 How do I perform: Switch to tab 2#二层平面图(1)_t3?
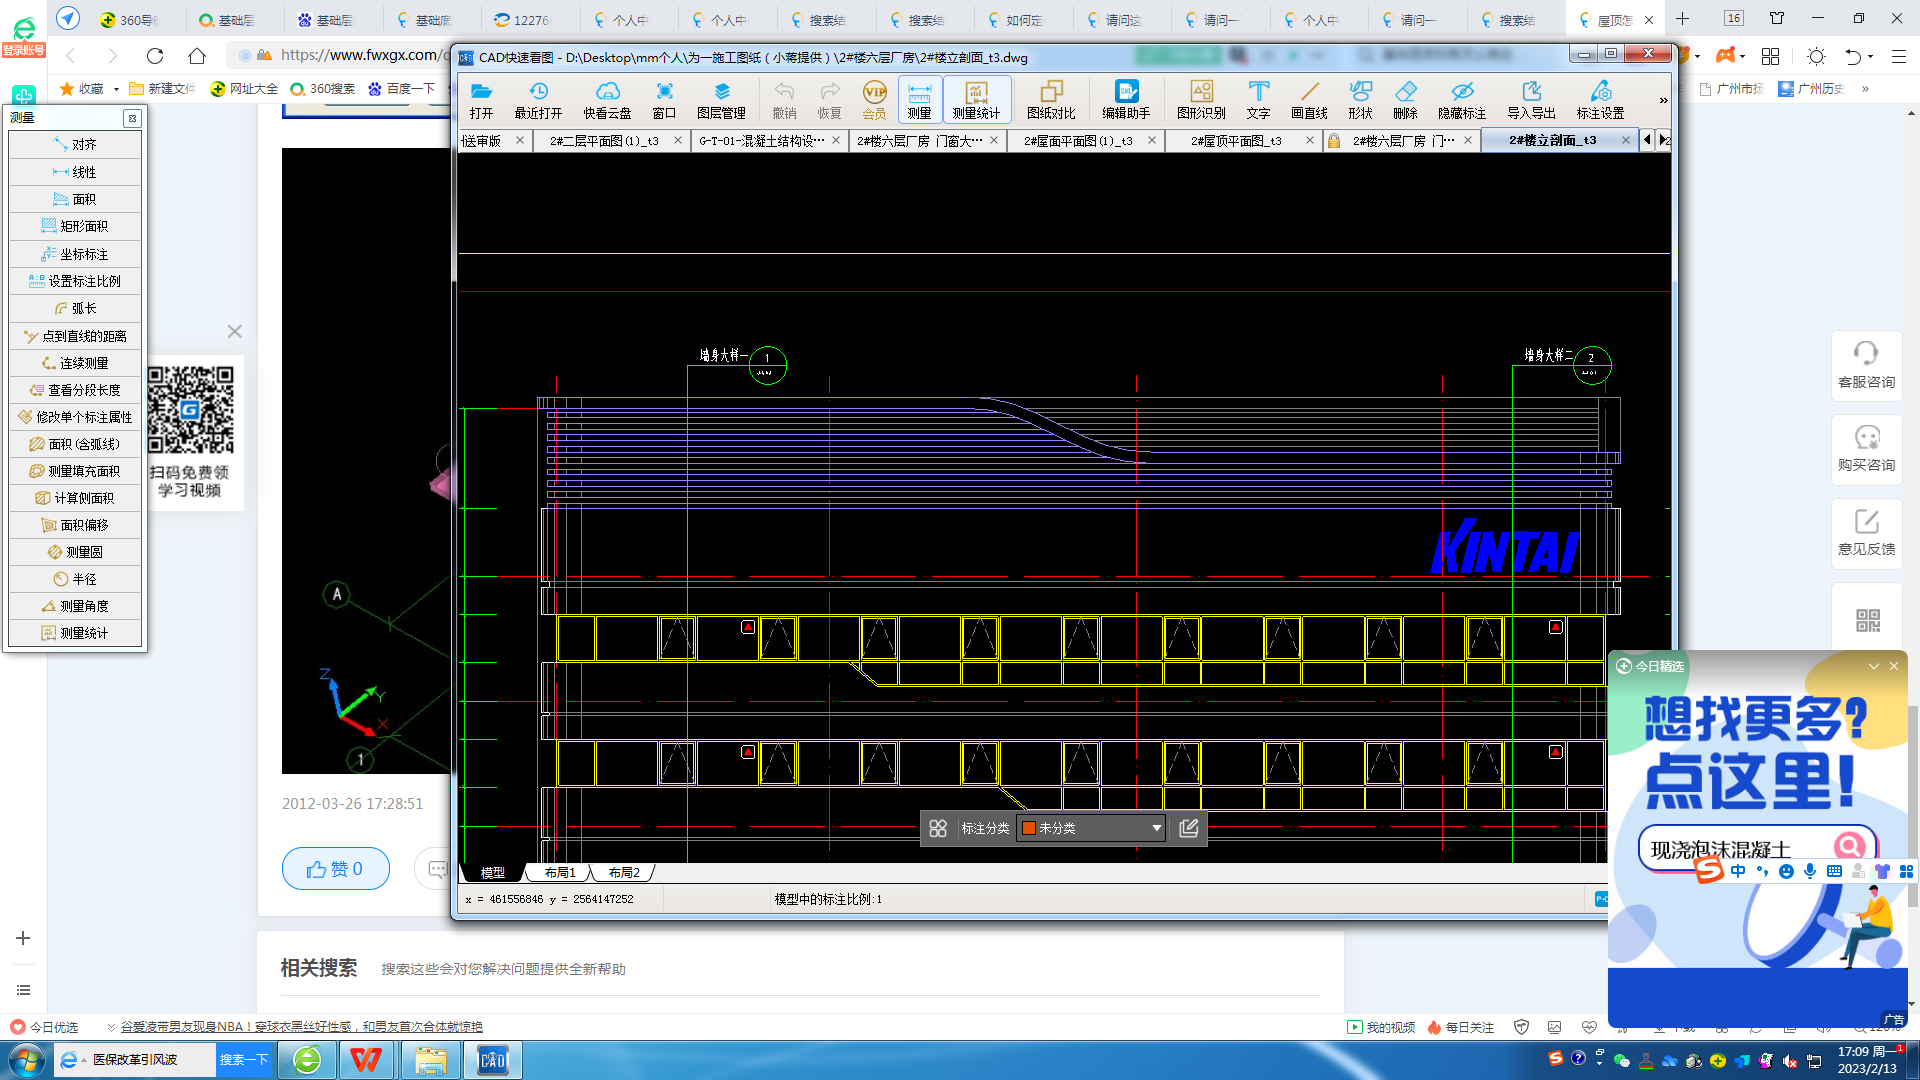click(x=604, y=141)
